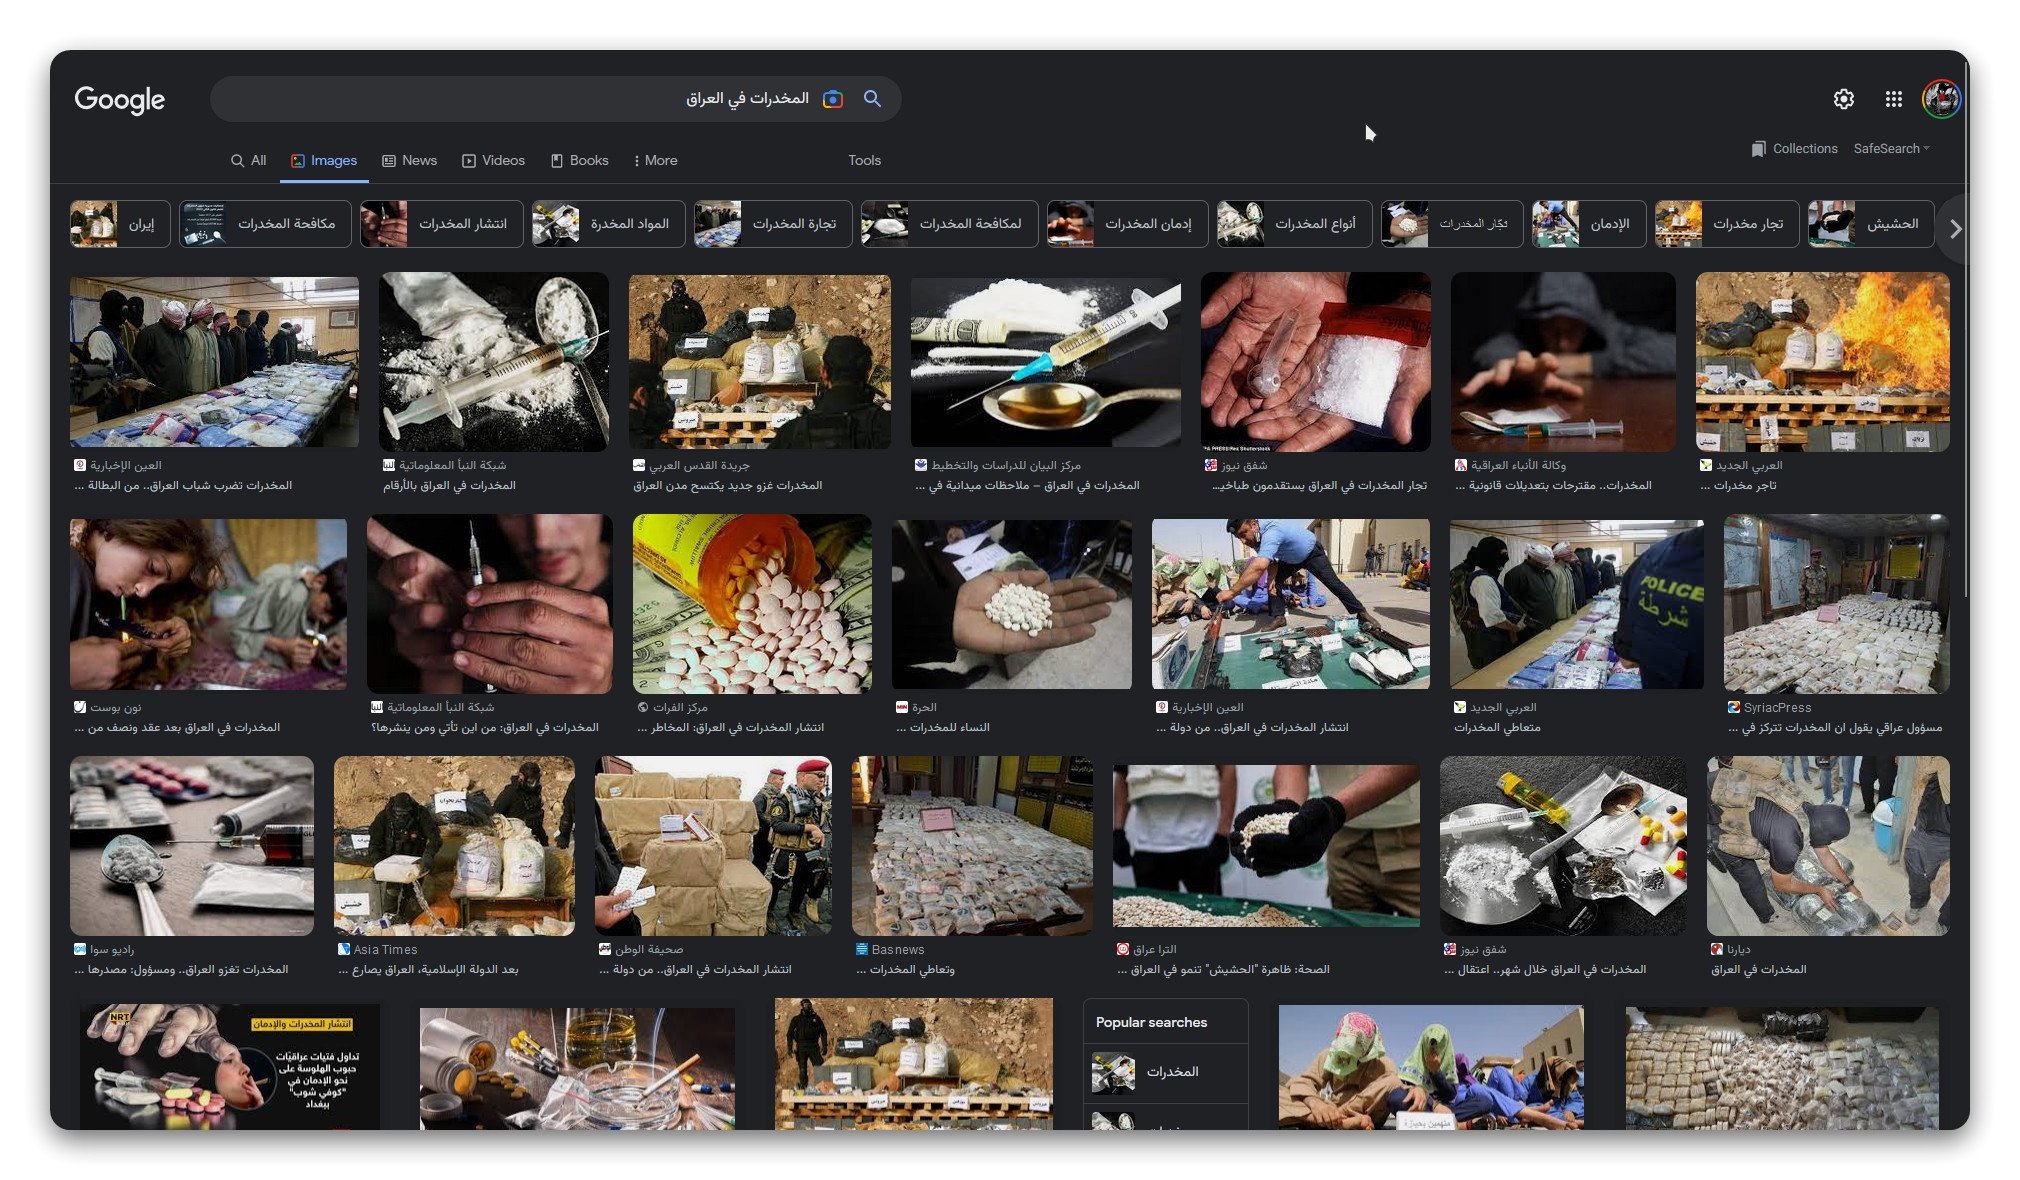Click the SyriacPress source link
The image size is (2020, 1180).
point(1769,707)
